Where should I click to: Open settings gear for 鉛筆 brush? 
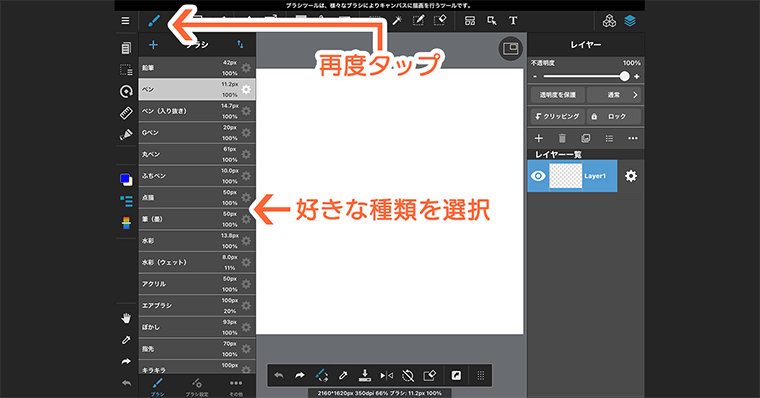point(246,68)
